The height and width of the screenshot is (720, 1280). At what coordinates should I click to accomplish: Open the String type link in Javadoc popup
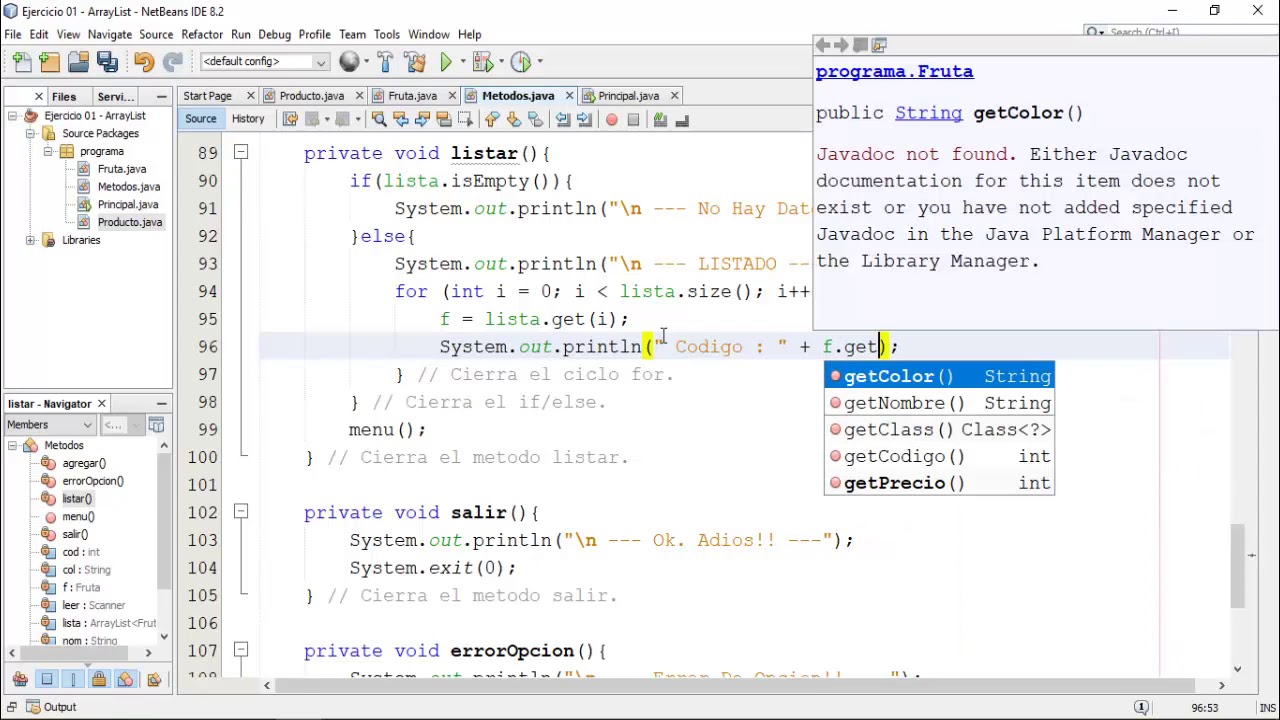pos(928,113)
